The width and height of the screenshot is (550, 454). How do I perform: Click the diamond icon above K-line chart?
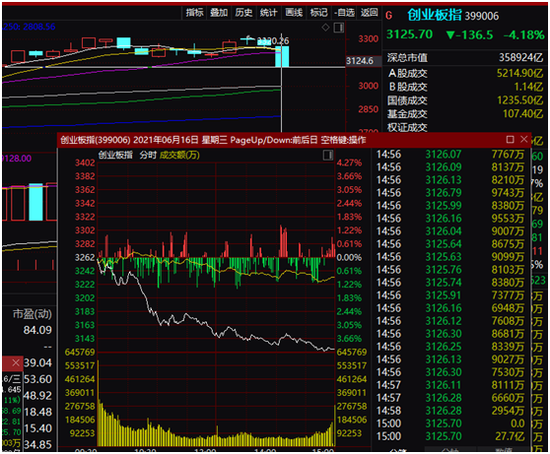[326, 27]
